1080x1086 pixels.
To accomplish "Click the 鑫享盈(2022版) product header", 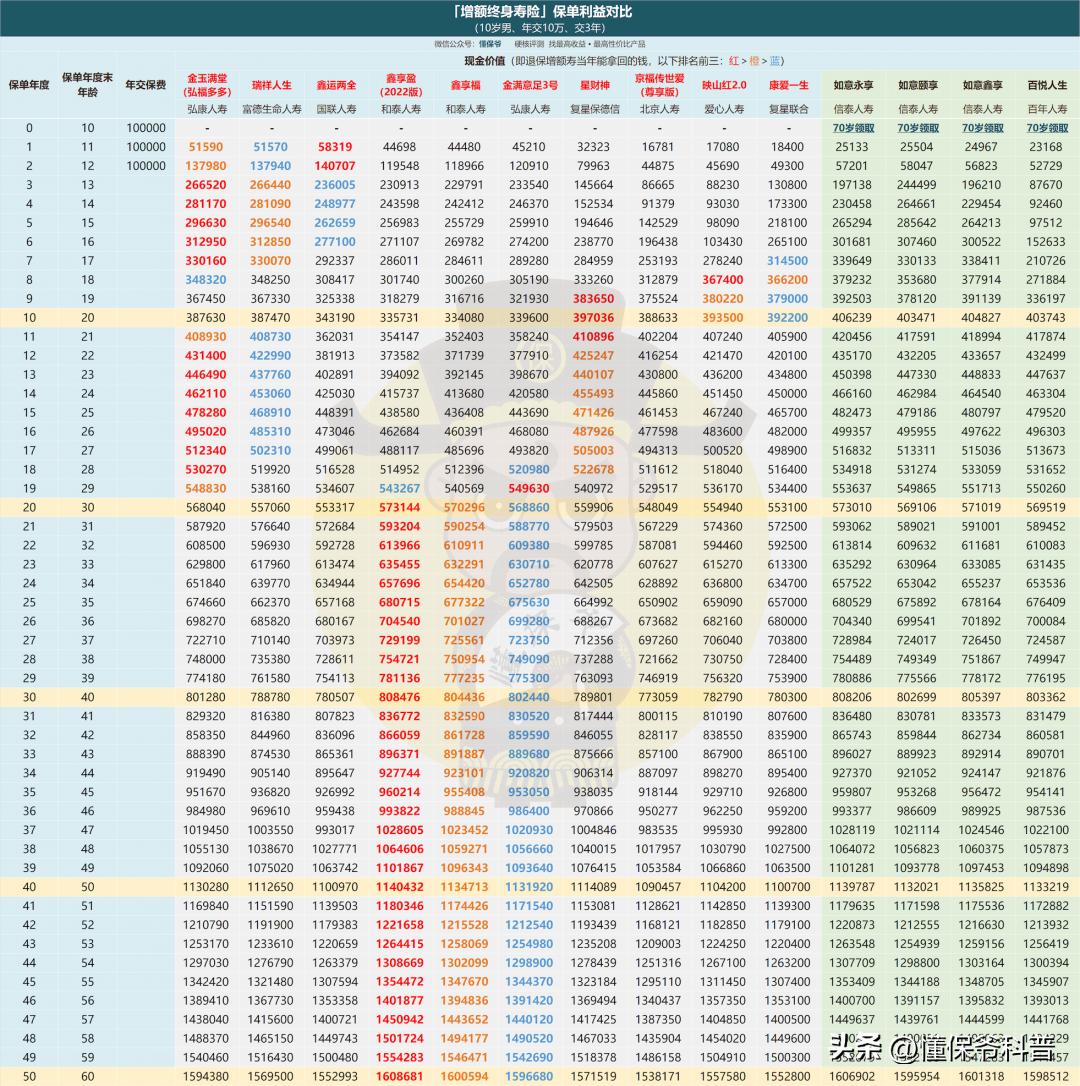I will click(400, 85).
